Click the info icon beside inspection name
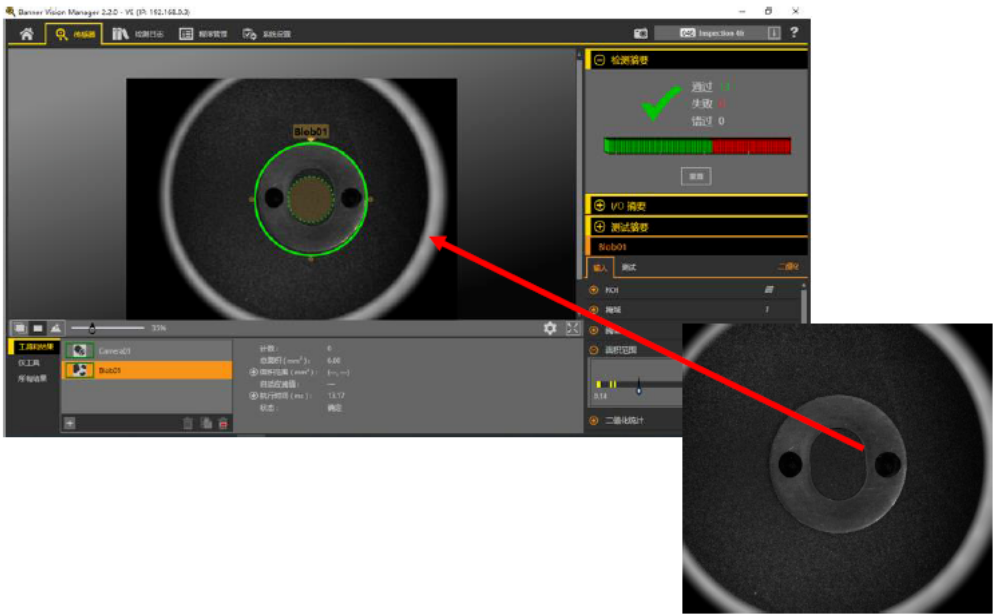995x616 pixels. [x=774, y=33]
